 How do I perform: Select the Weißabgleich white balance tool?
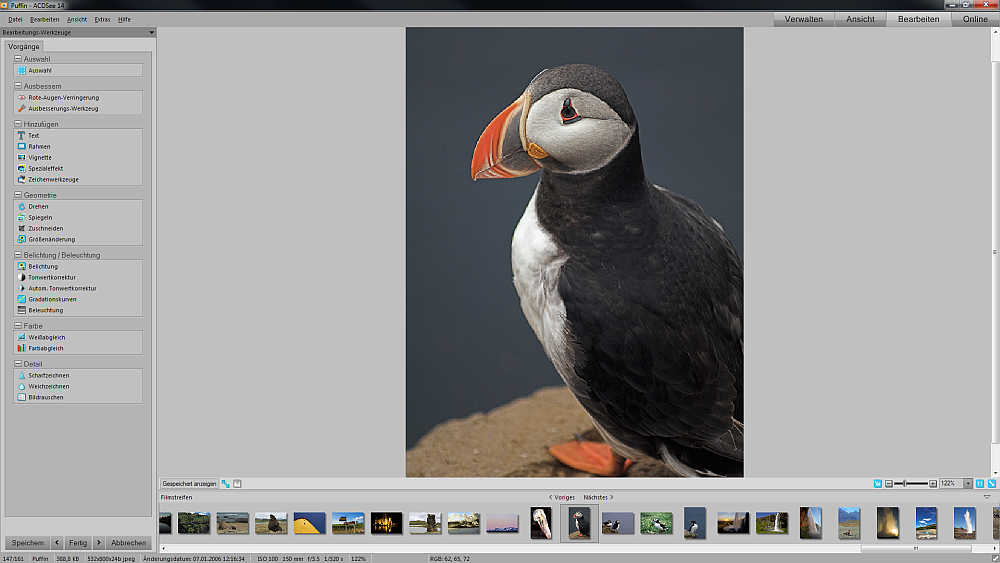point(46,337)
